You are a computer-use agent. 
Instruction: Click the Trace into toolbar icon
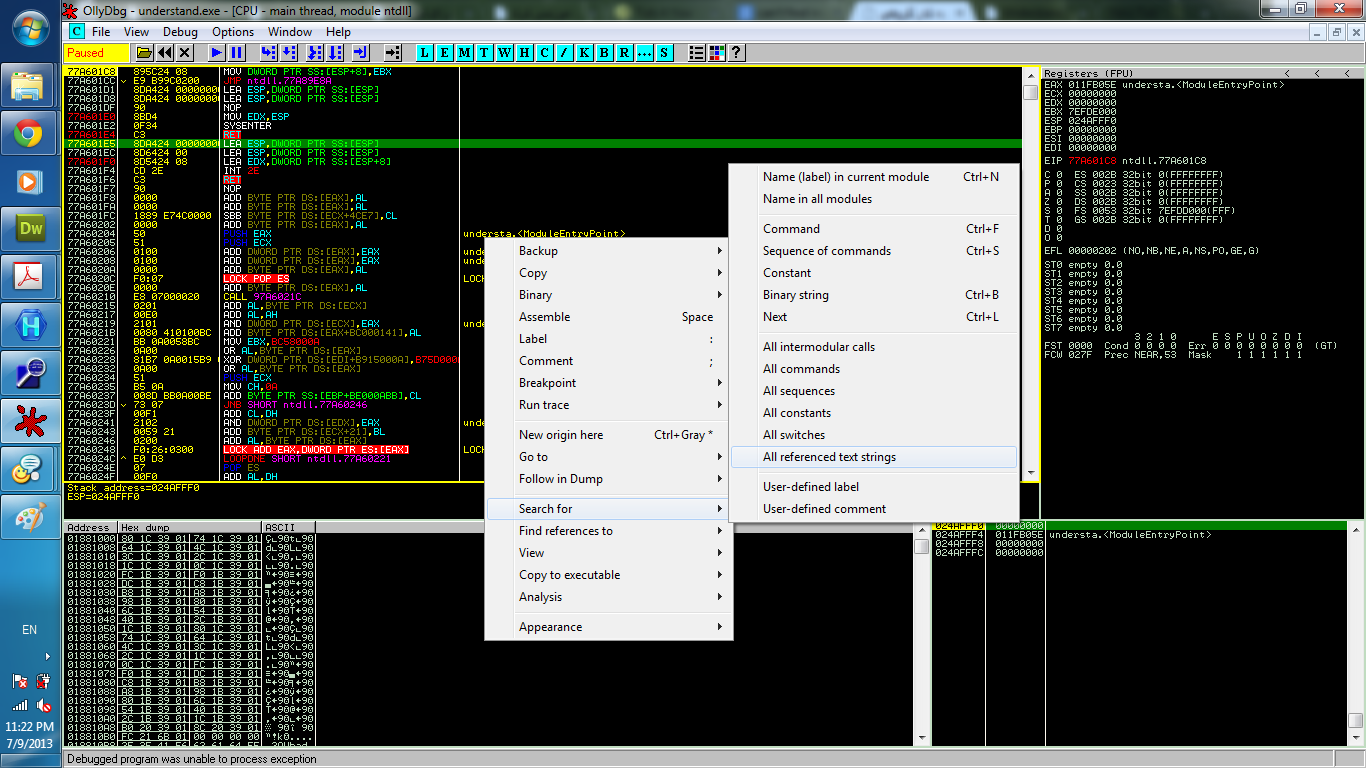point(315,52)
